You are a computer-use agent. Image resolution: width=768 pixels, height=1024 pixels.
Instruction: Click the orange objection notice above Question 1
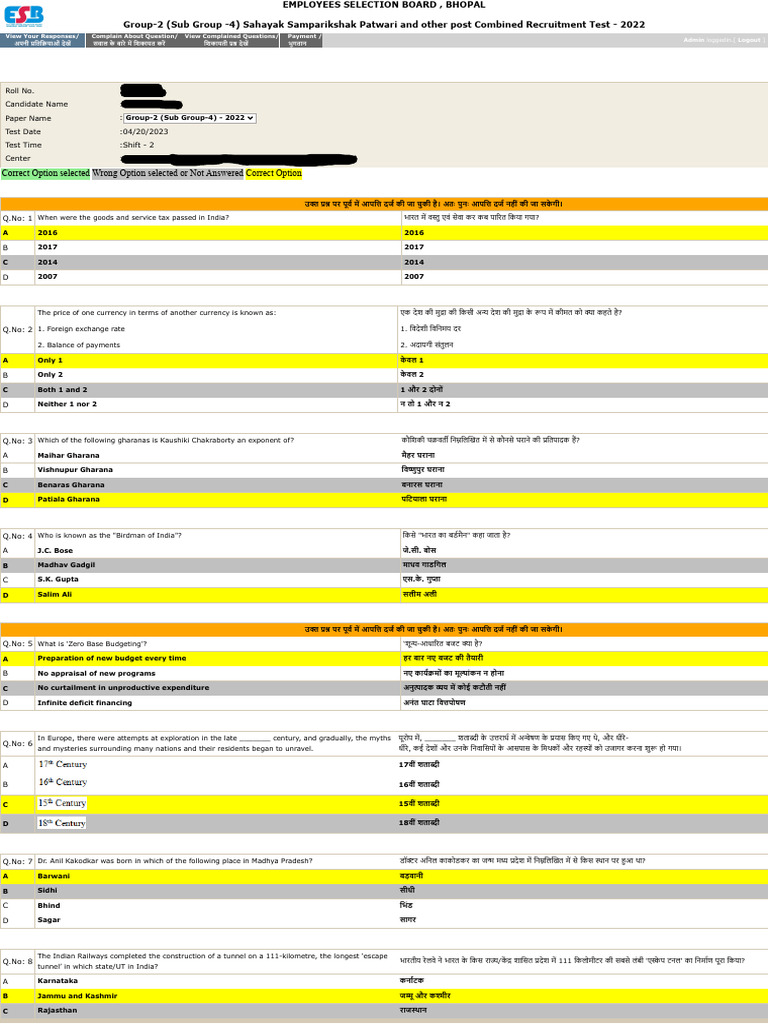coord(384,204)
